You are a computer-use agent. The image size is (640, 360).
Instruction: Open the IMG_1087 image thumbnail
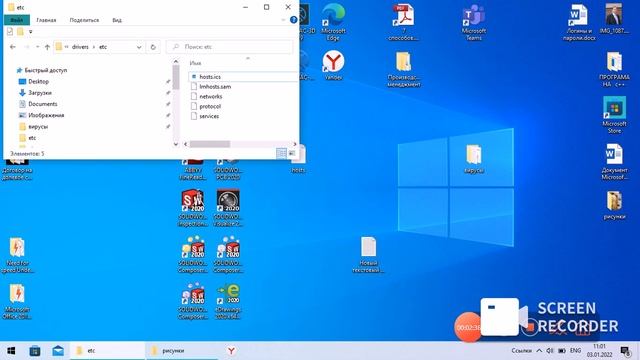point(614,18)
